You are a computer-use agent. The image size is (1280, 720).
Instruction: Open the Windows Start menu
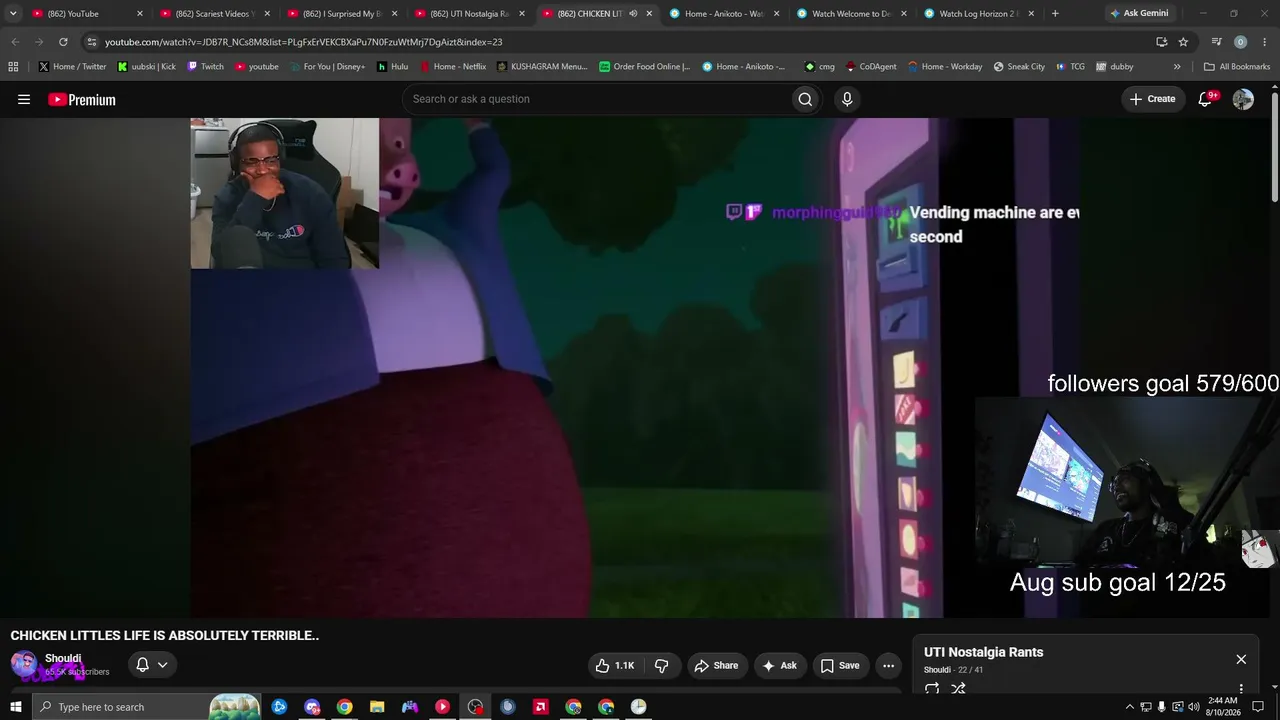[x=15, y=707]
